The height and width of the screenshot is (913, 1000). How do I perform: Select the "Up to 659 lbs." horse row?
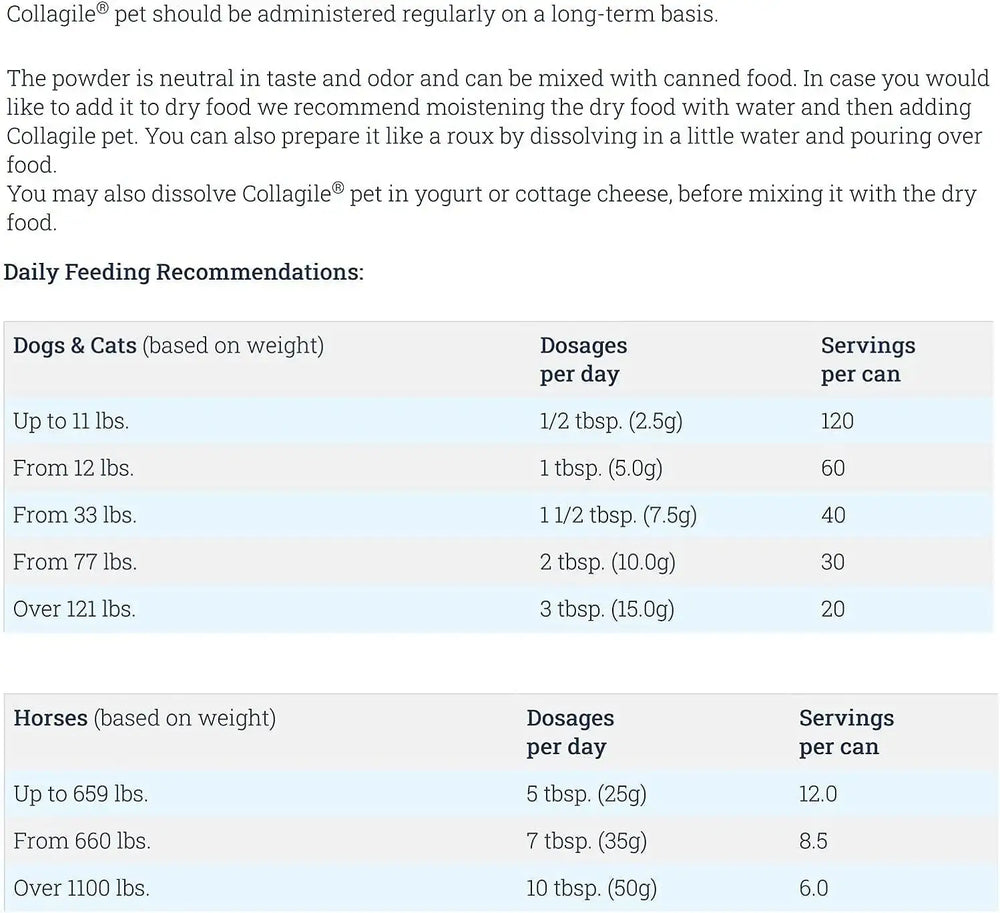pyautogui.click(x=80, y=794)
